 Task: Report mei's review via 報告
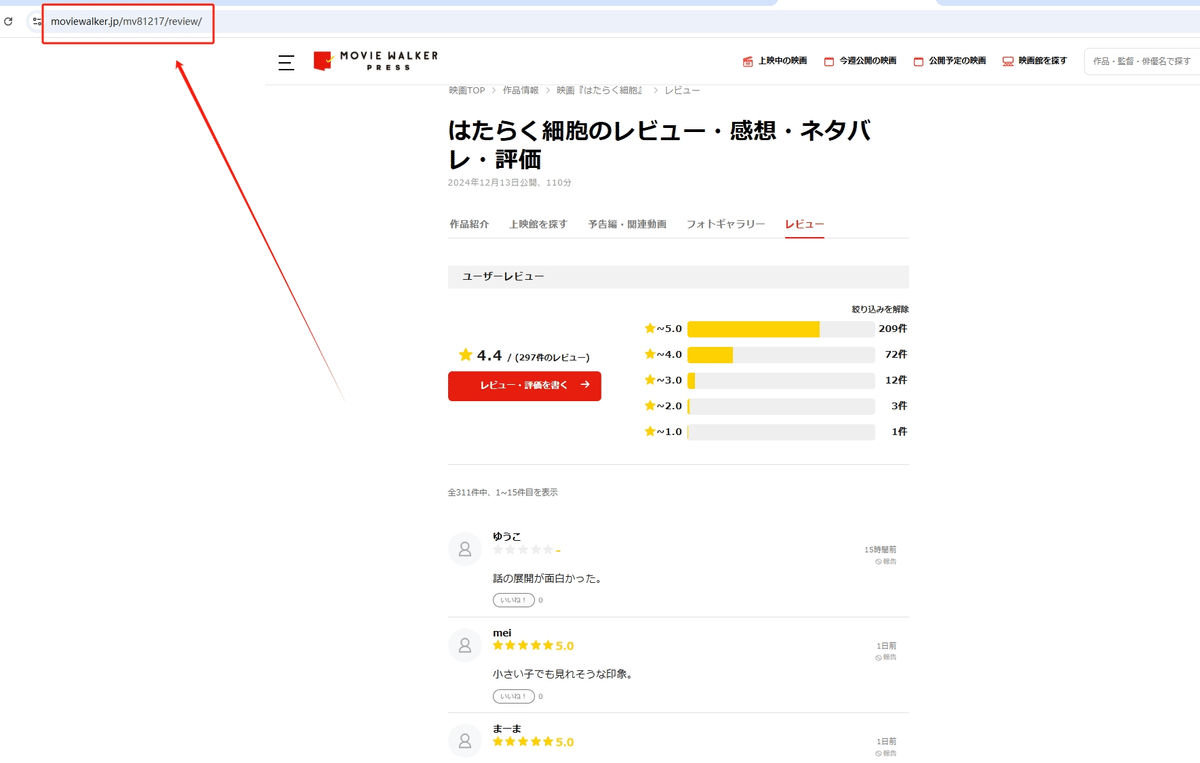pos(886,657)
